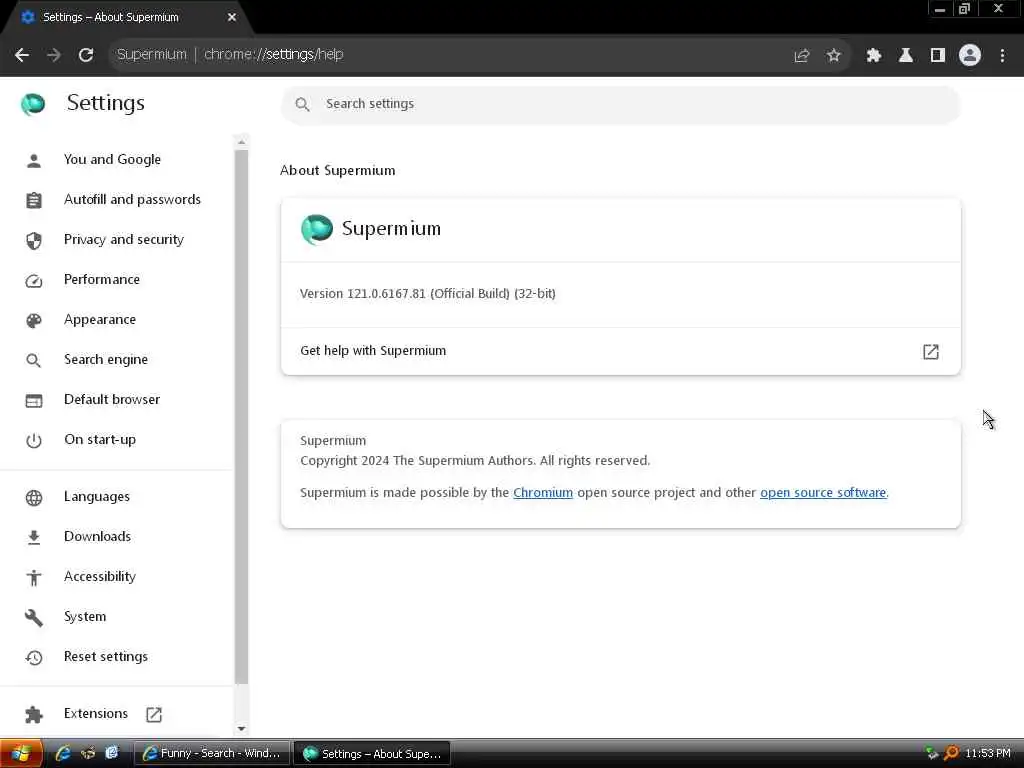Image resolution: width=1024 pixels, height=768 pixels.
Task: Select Performance in the sidebar
Action: click(102, 280)
